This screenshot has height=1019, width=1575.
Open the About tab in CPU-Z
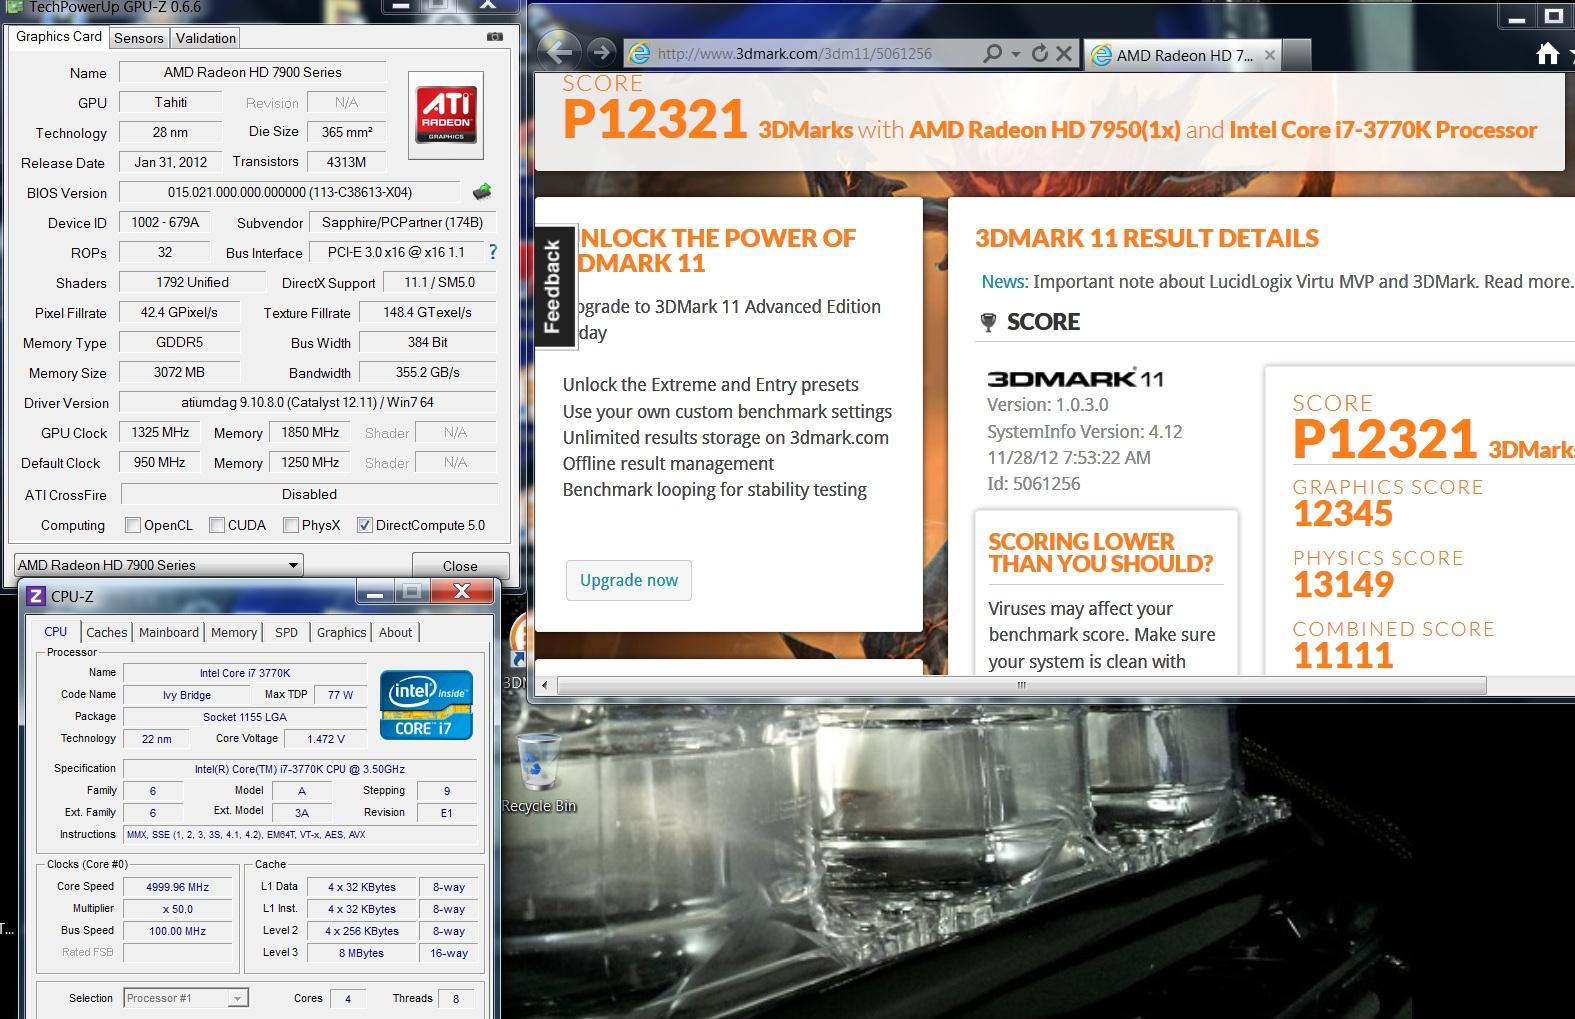coord(396,632)
